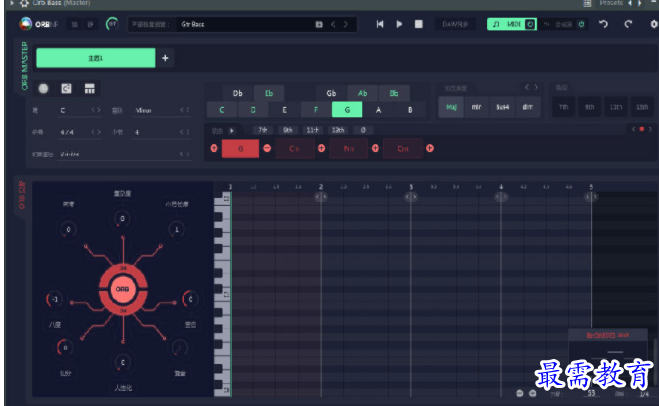Click the bar length knob showing 1
Screen dimensions: 659x406
(177, 229)
